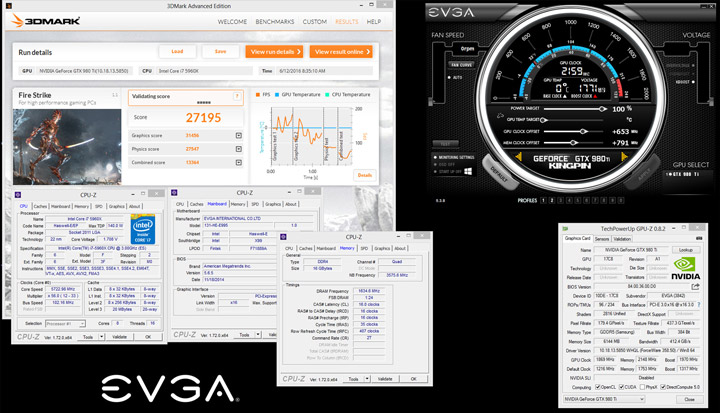The width and height of the screenshot is (720, 413).
Task: Click the Lookup button in GPU-Z
Action: click(686, 250)
